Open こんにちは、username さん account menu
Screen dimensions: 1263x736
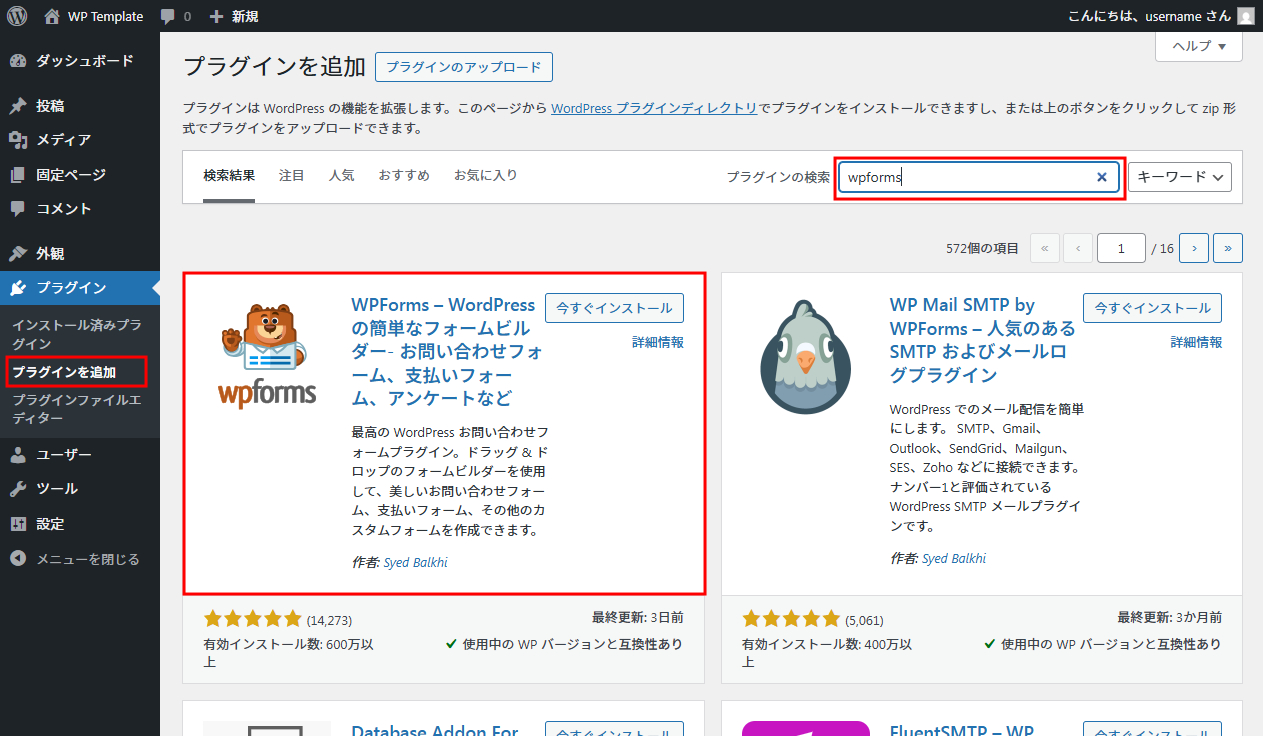[x=1161, y=16]
